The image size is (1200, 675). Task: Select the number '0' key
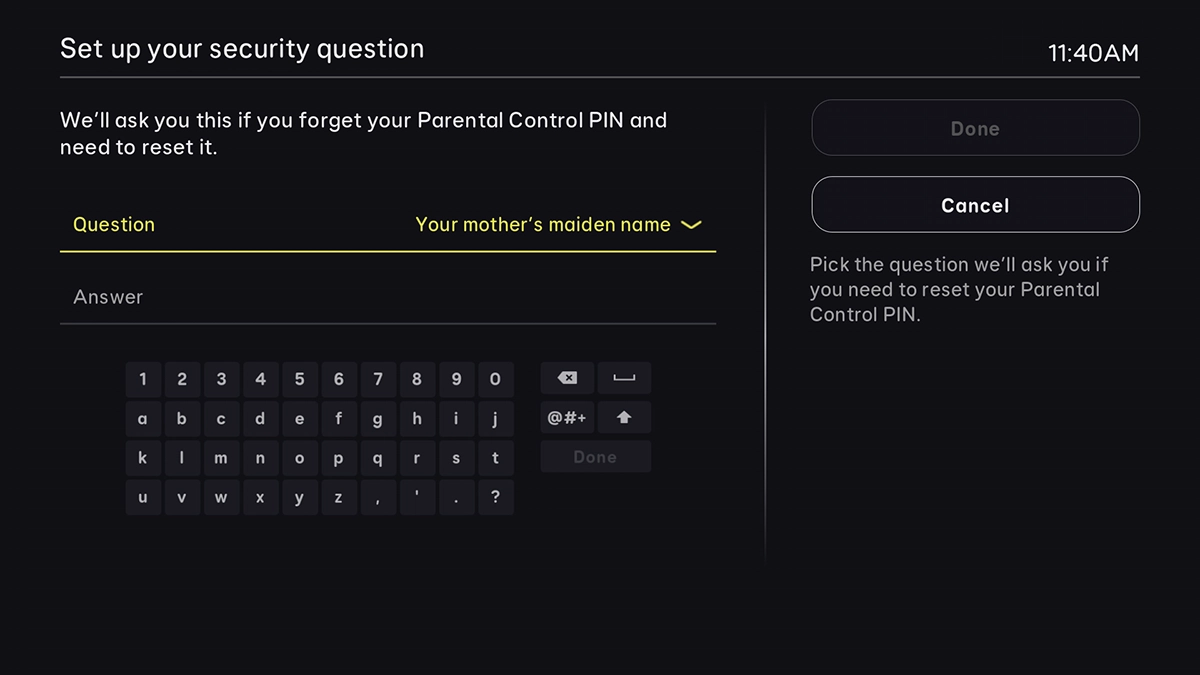[x=495, y=379]
